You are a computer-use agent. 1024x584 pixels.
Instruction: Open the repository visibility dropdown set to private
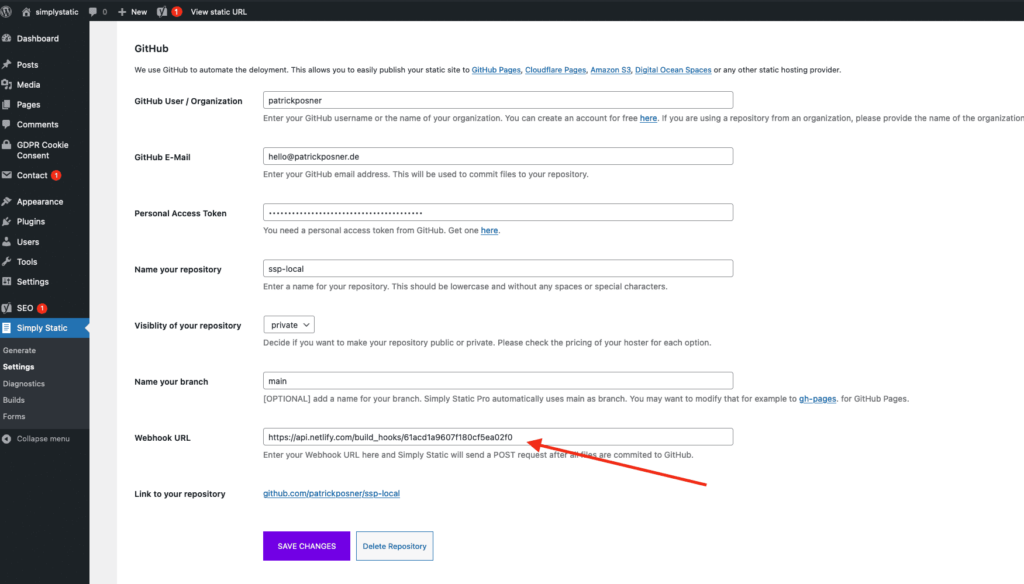pos(289,325)
